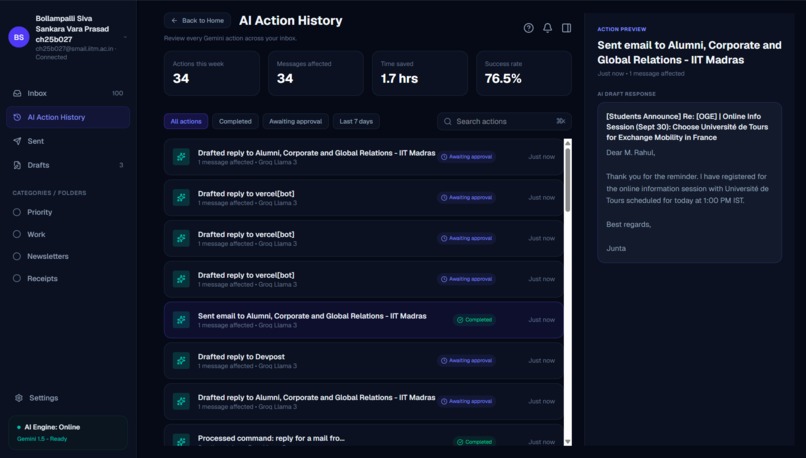Click AI icon on first vercel[bot] row

[x=181, y=197]
